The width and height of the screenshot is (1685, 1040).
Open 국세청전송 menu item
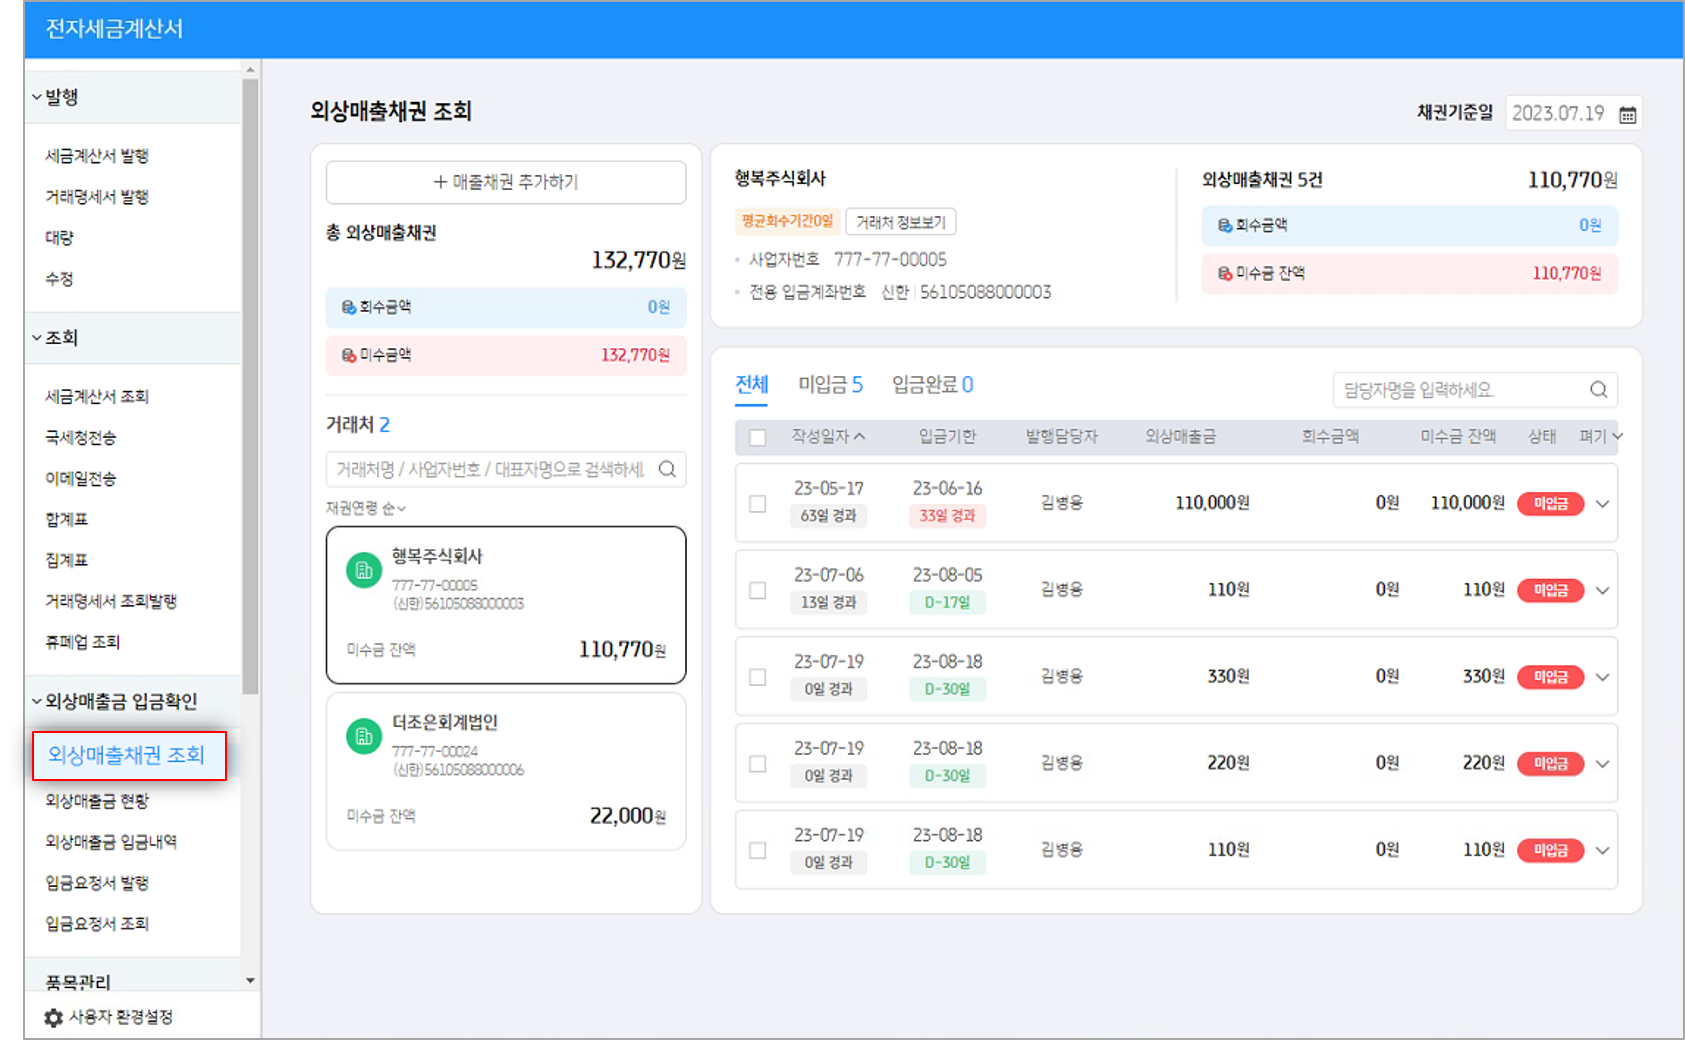(81, 438)
